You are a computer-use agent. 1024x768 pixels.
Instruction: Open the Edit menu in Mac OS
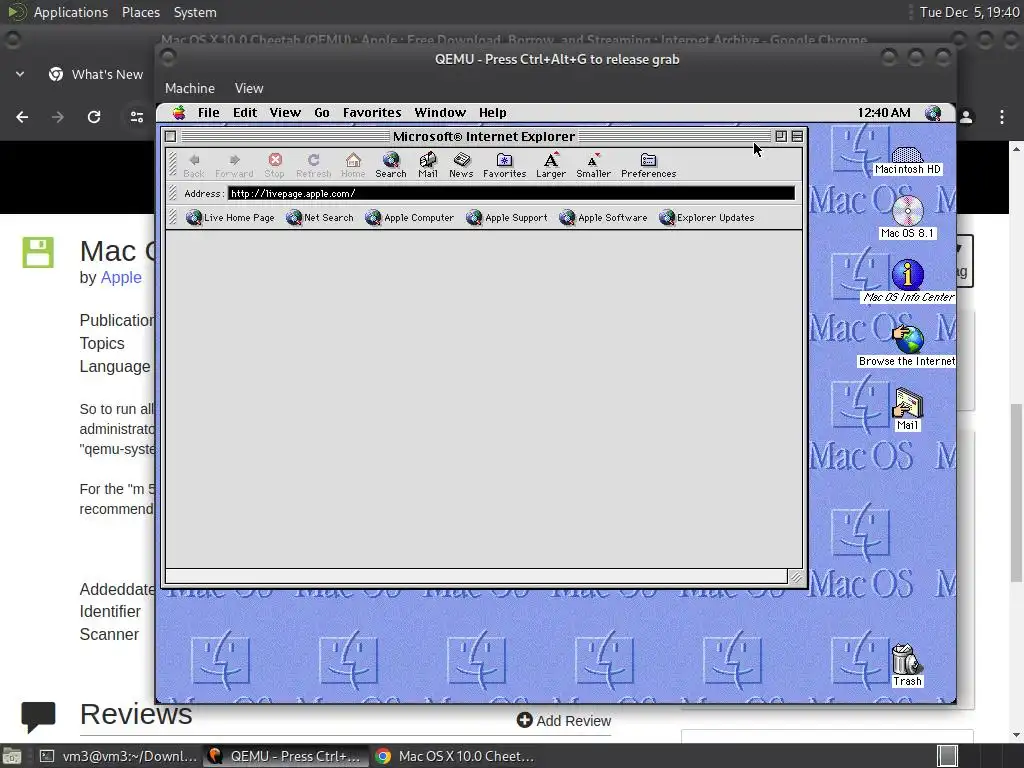[x=245, y=113]
